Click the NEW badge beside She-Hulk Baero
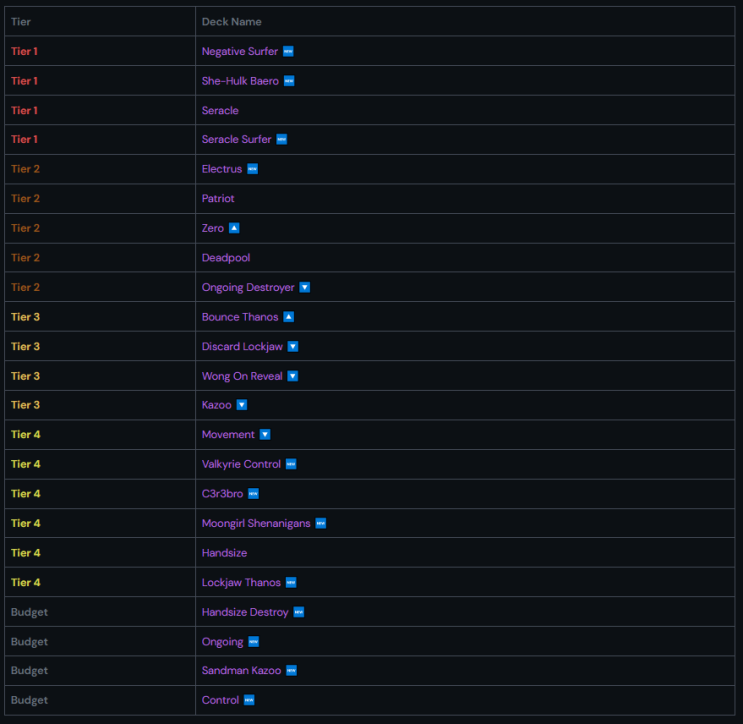This screenshot has height=724, width=743. click(289, 81)
